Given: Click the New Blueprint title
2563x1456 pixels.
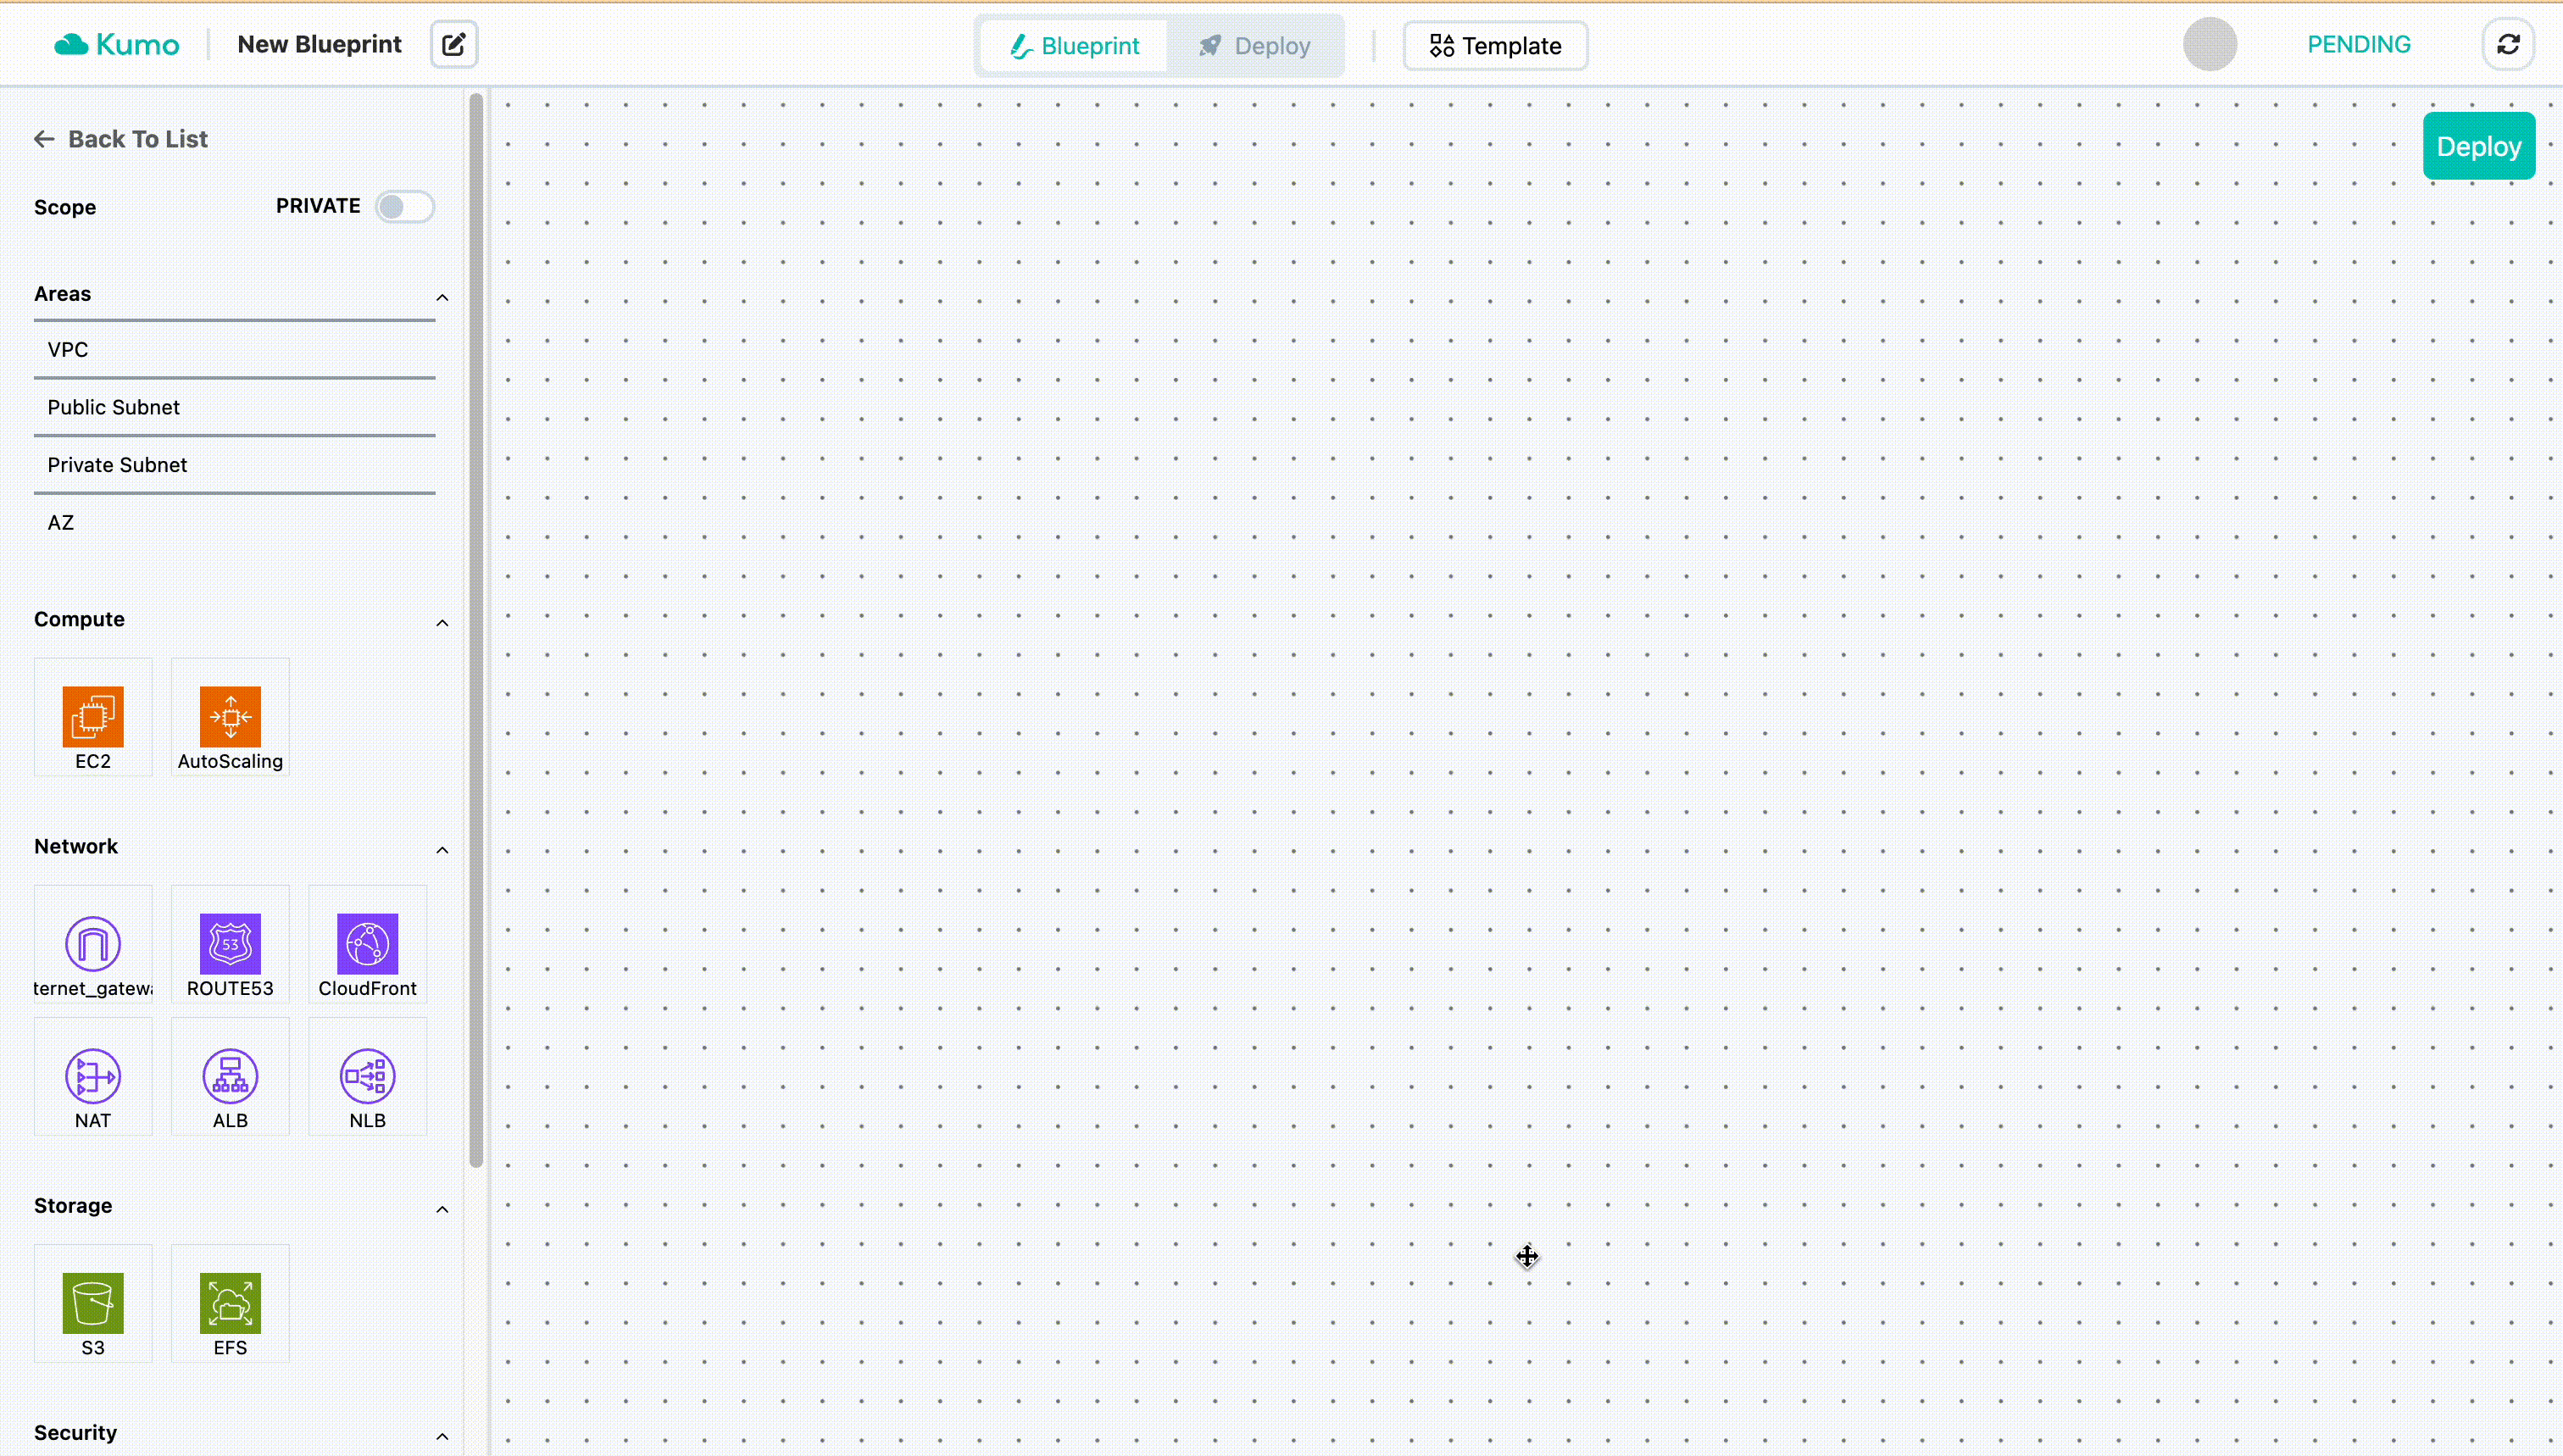Looking at the screenshot, I should [x=319, y=44].
